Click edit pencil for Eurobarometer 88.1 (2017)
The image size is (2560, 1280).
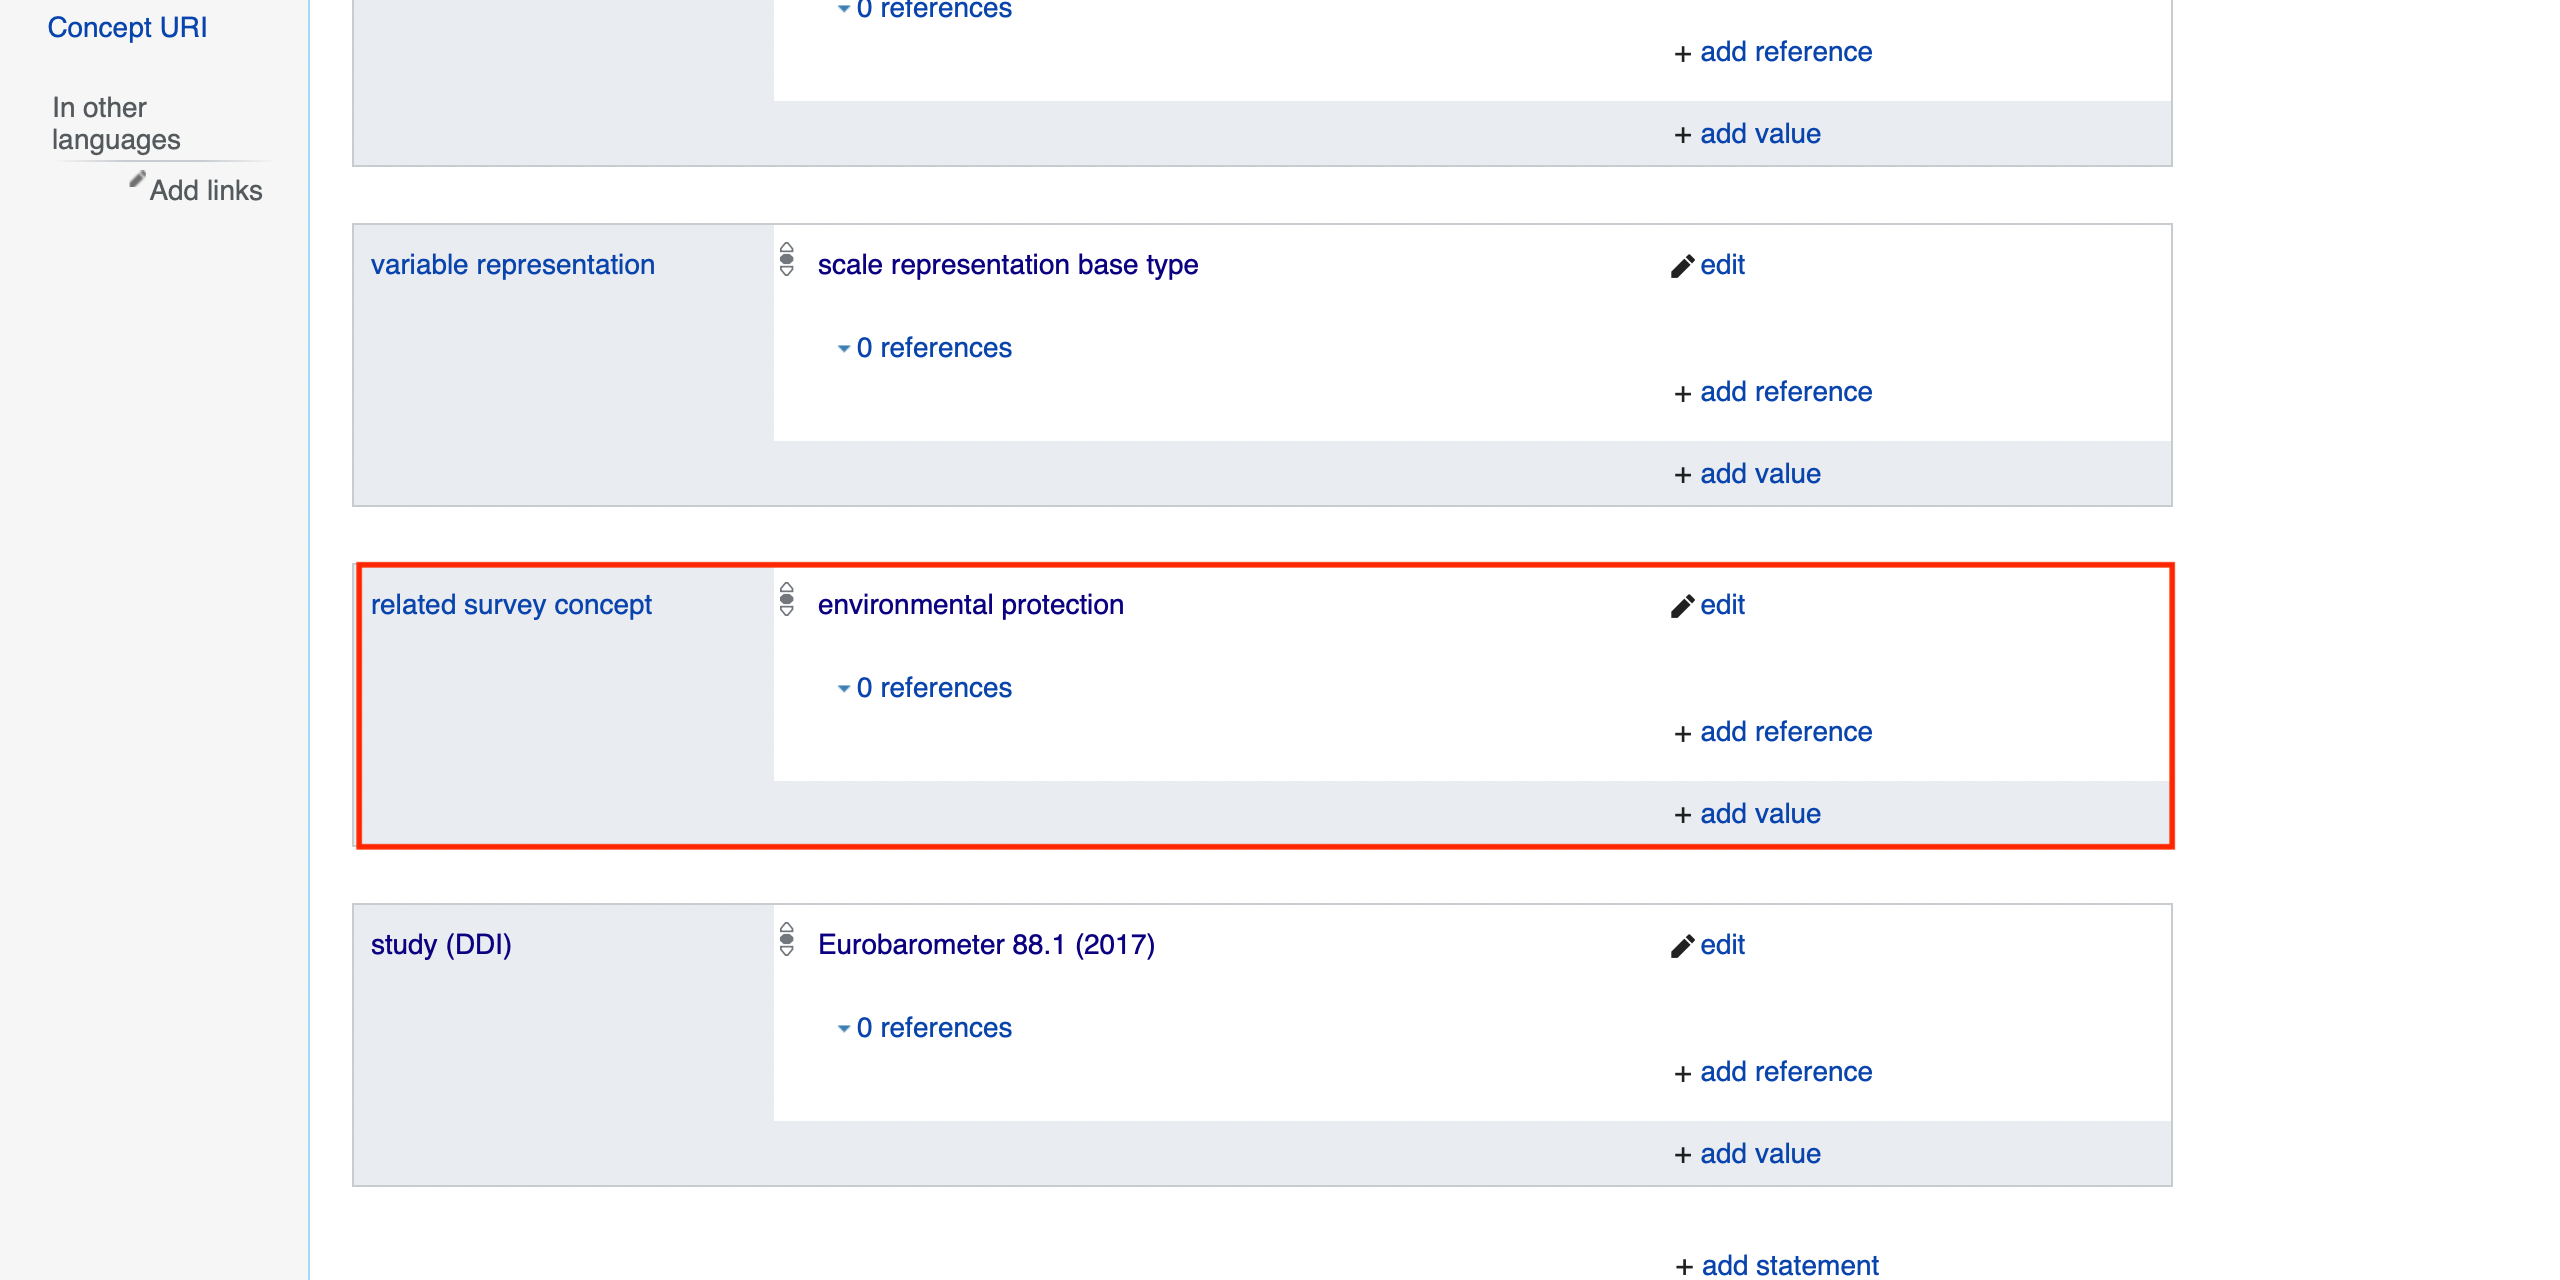(x=1682, y=946)
